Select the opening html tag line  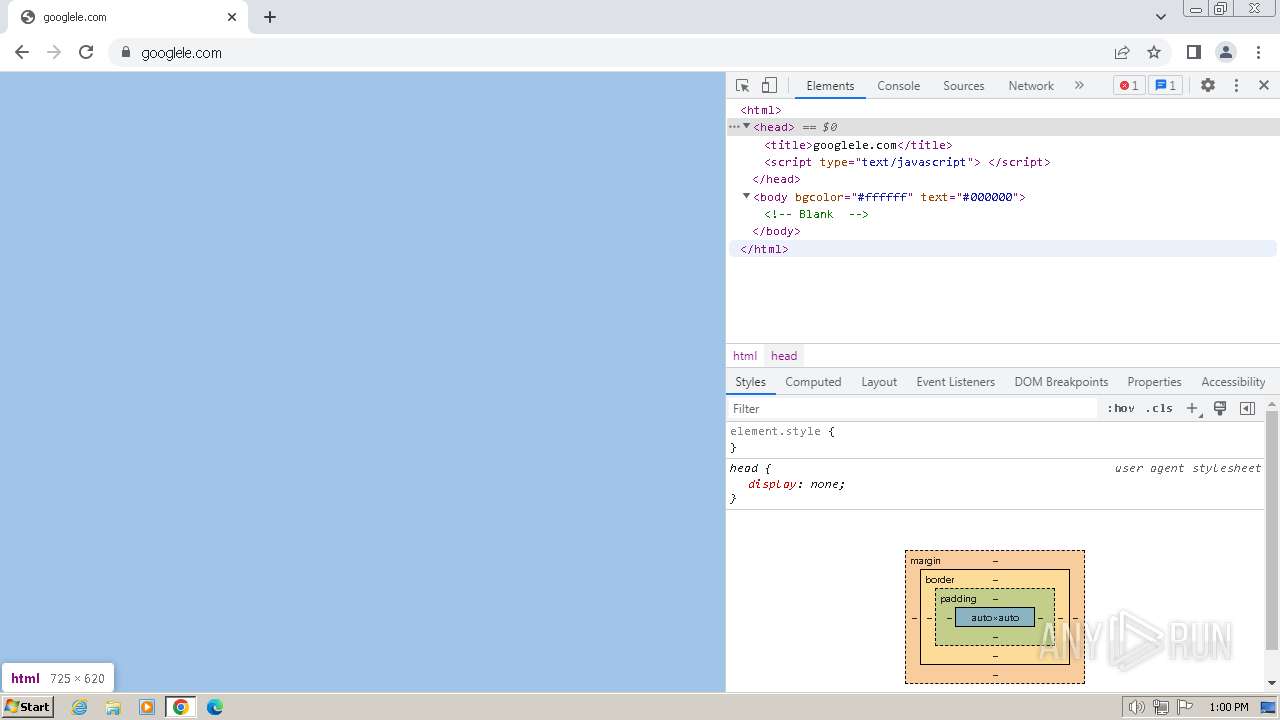(760, 110)
